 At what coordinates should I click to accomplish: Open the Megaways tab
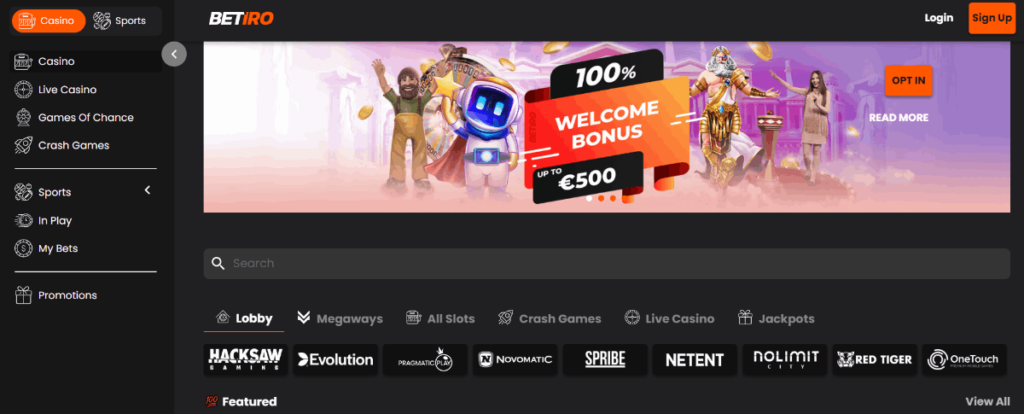click(340, 319)
